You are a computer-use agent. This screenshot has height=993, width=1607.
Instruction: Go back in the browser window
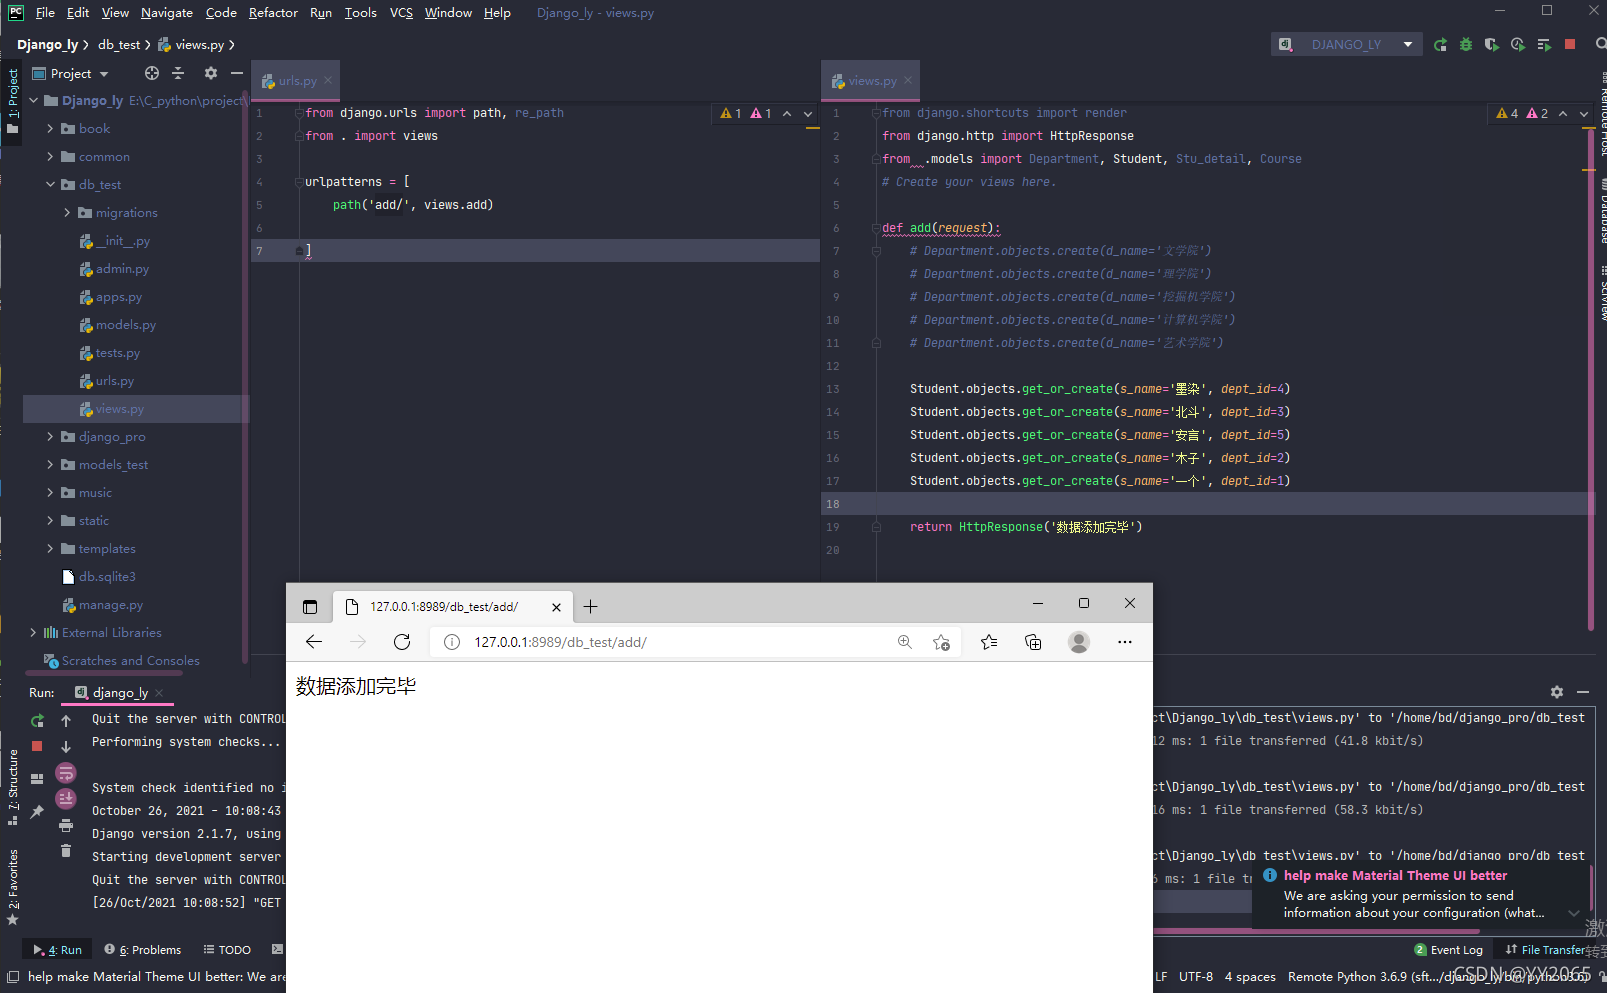314,642
